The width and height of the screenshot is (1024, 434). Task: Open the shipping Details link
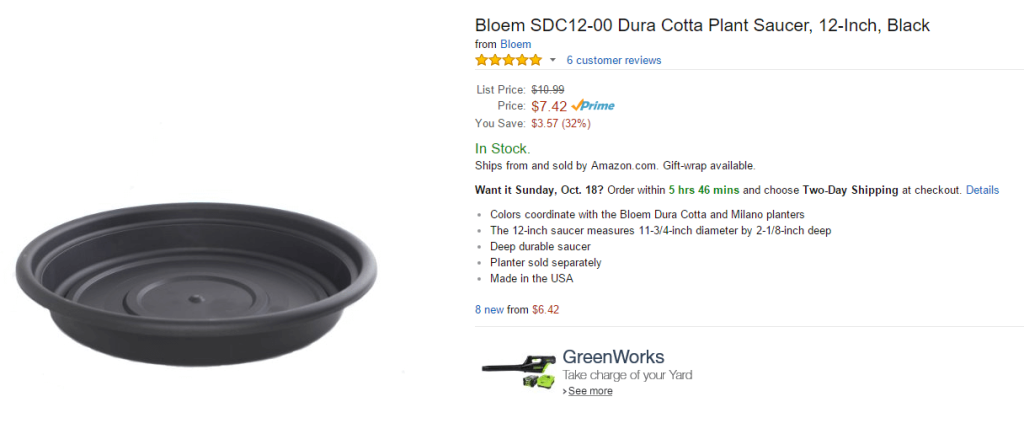982,190
